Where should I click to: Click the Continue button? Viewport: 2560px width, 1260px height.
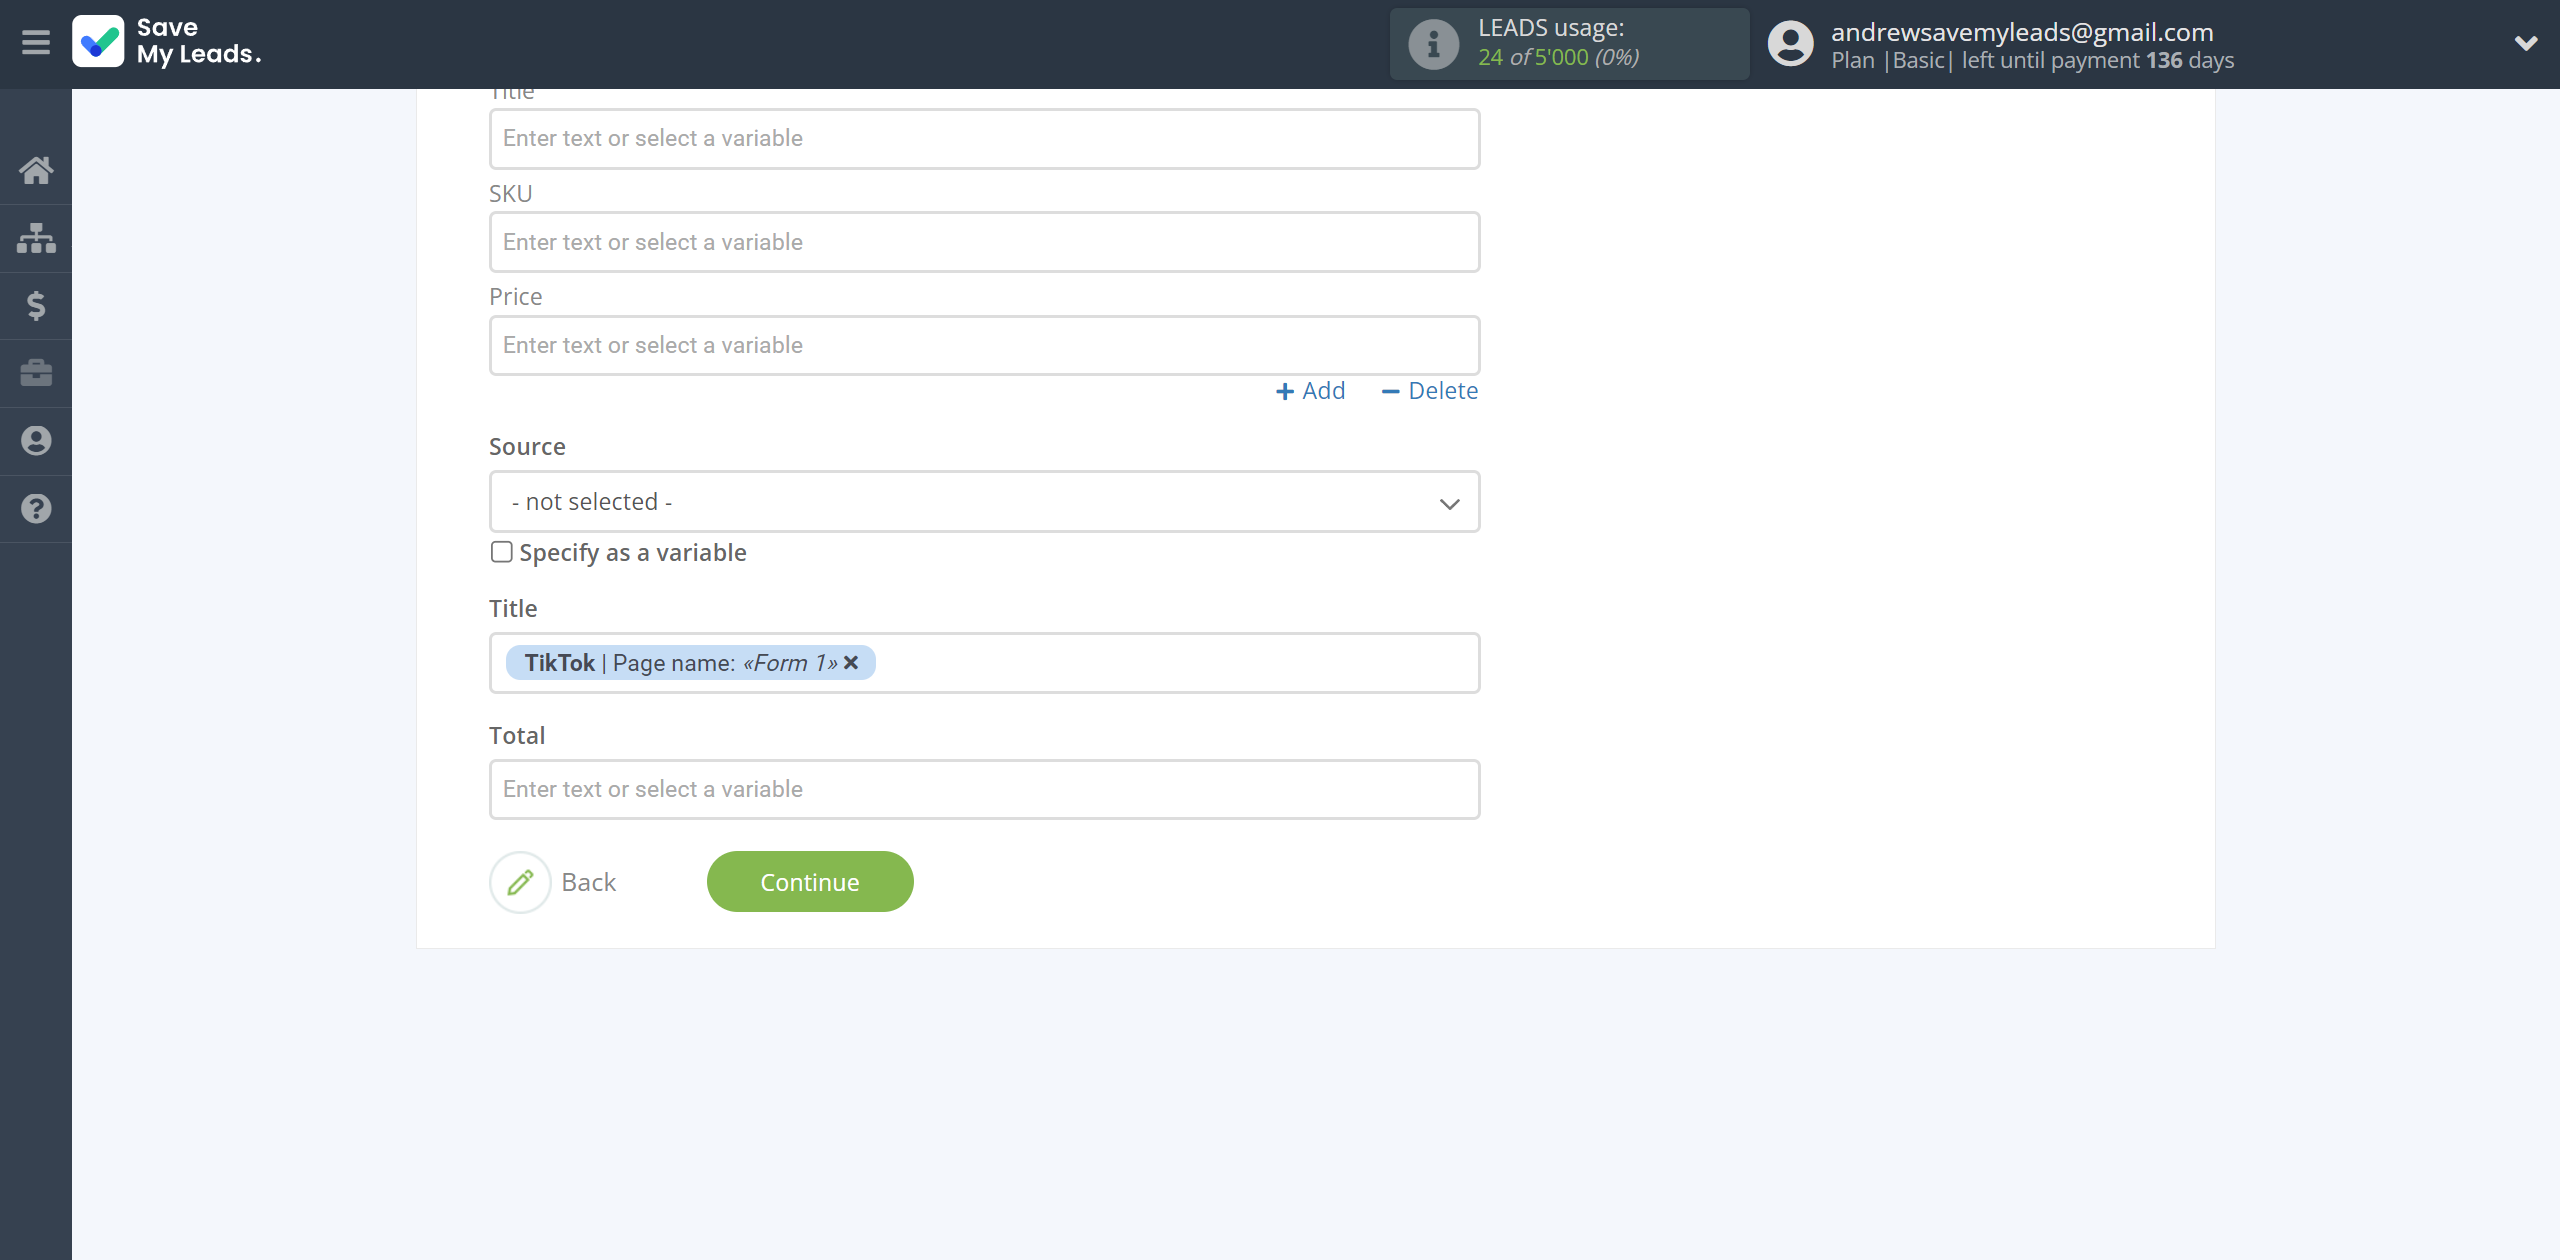[x=810, y=882]
